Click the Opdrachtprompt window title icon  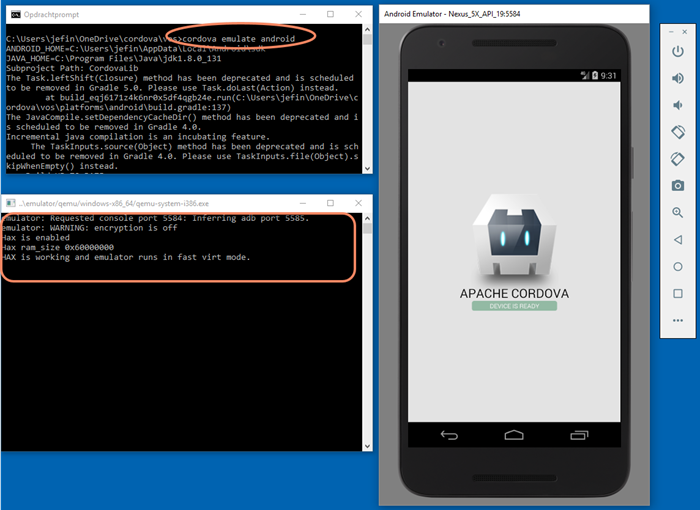pyautogui.click(x=16, y=14)
